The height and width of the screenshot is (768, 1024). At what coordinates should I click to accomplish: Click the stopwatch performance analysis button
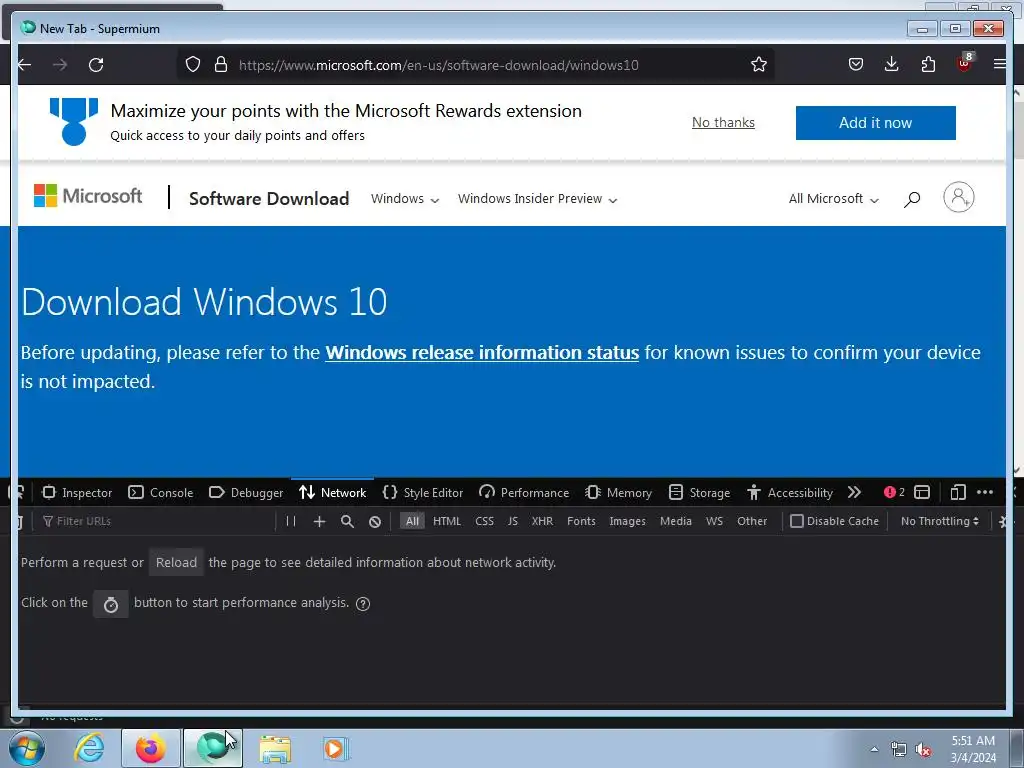(x=111, y=604)
